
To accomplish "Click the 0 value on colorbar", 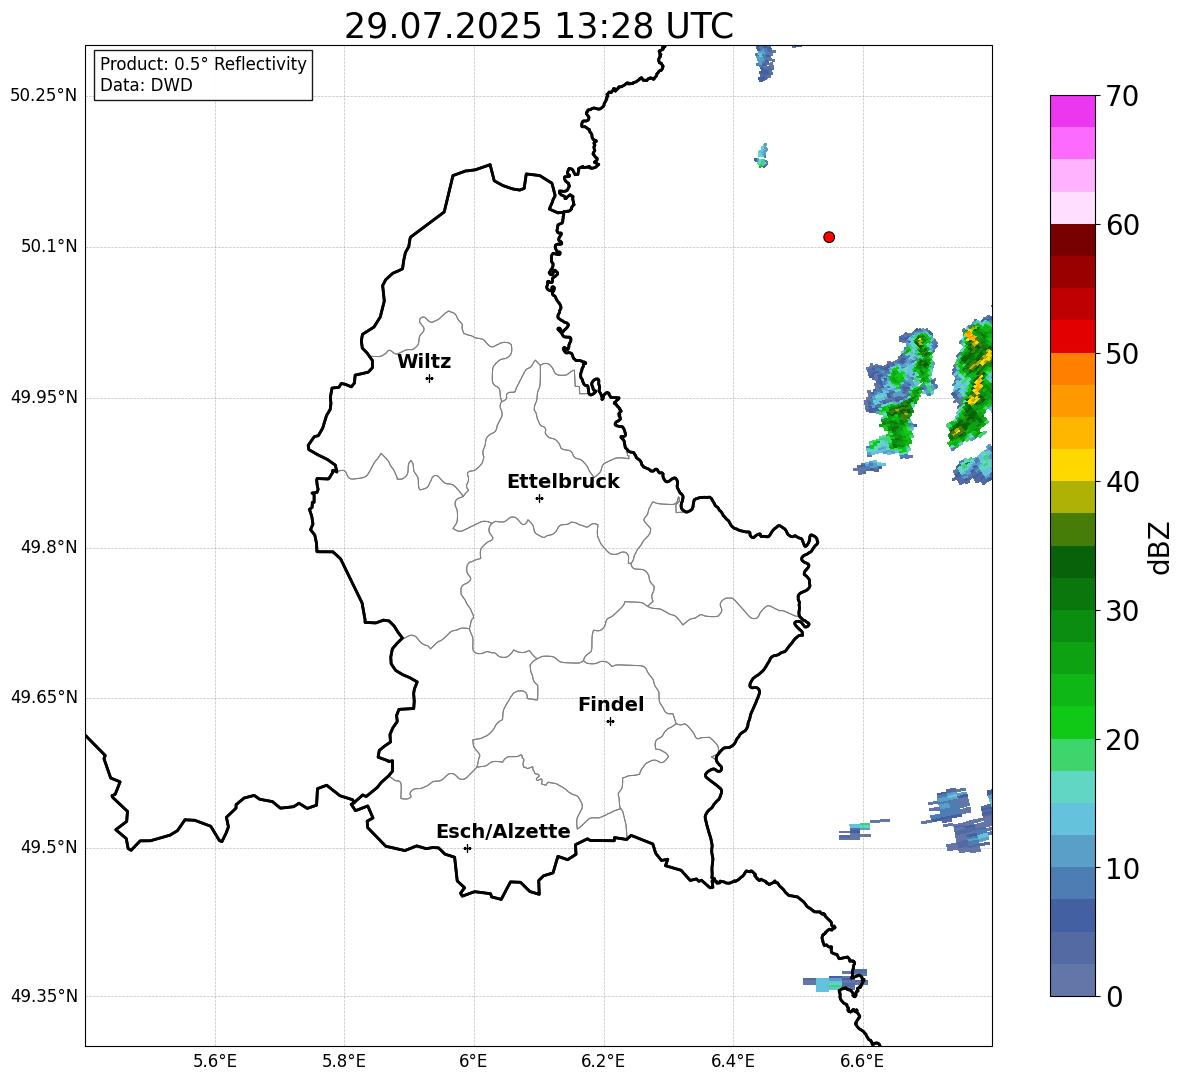I will pos(1114,996).
